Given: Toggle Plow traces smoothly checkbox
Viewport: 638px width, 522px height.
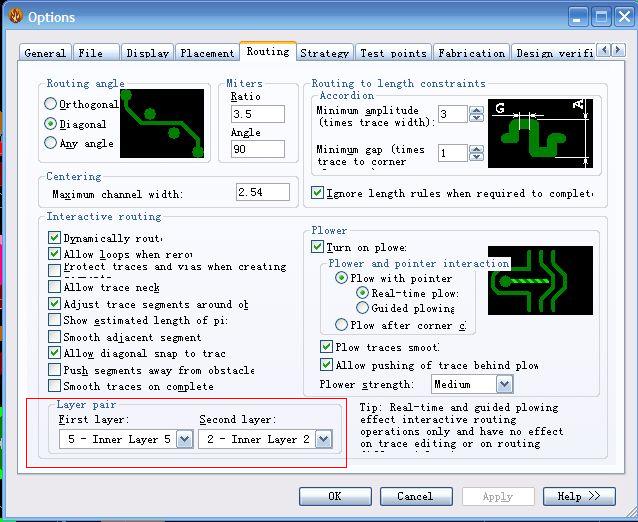Looking at the screenshot, I should pos(326,347).
